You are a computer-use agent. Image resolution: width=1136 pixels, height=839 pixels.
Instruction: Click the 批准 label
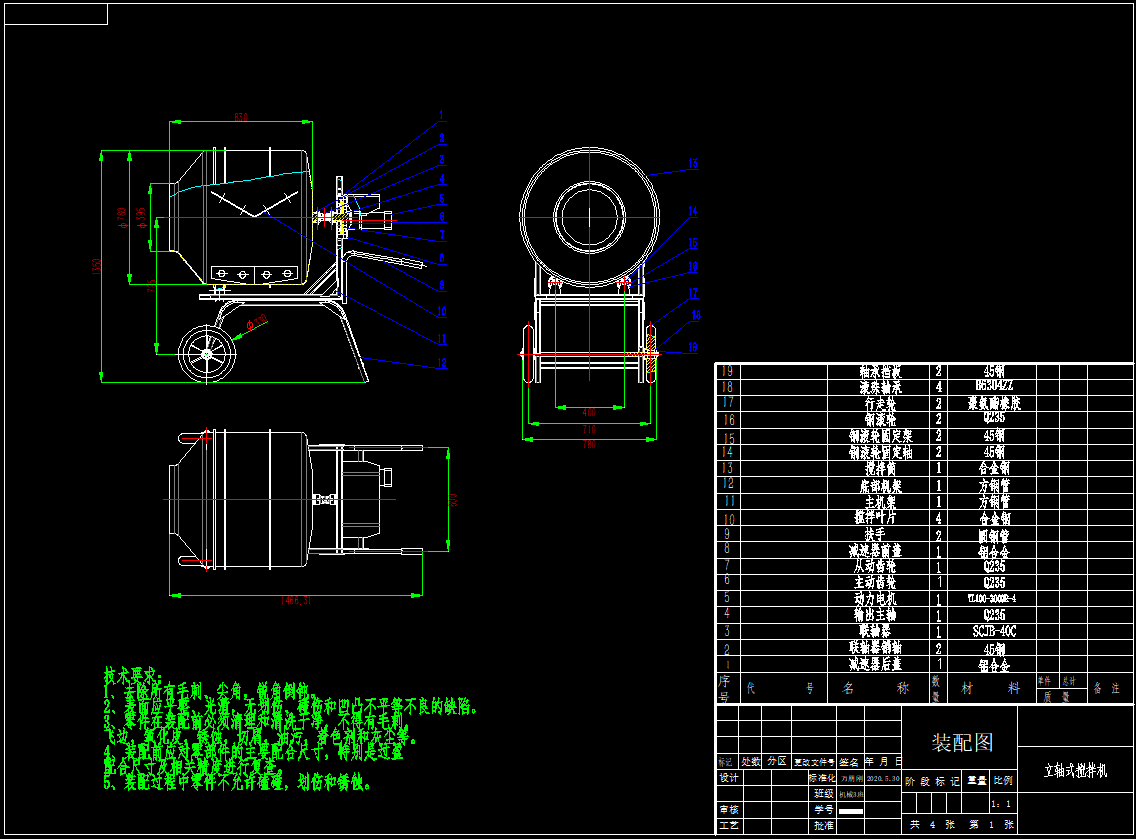pos(822,825)
